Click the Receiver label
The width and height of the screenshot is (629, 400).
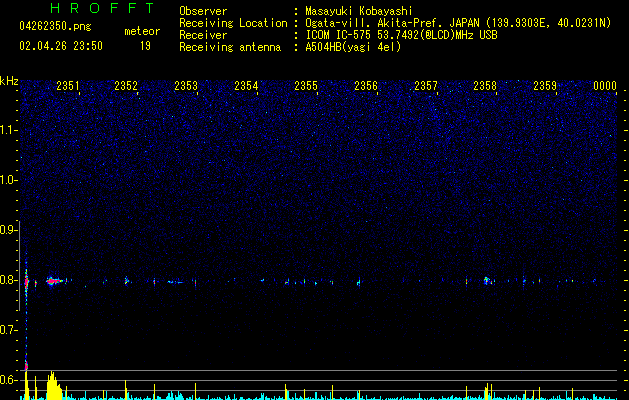pyautogui.click(x=203, y=35)
